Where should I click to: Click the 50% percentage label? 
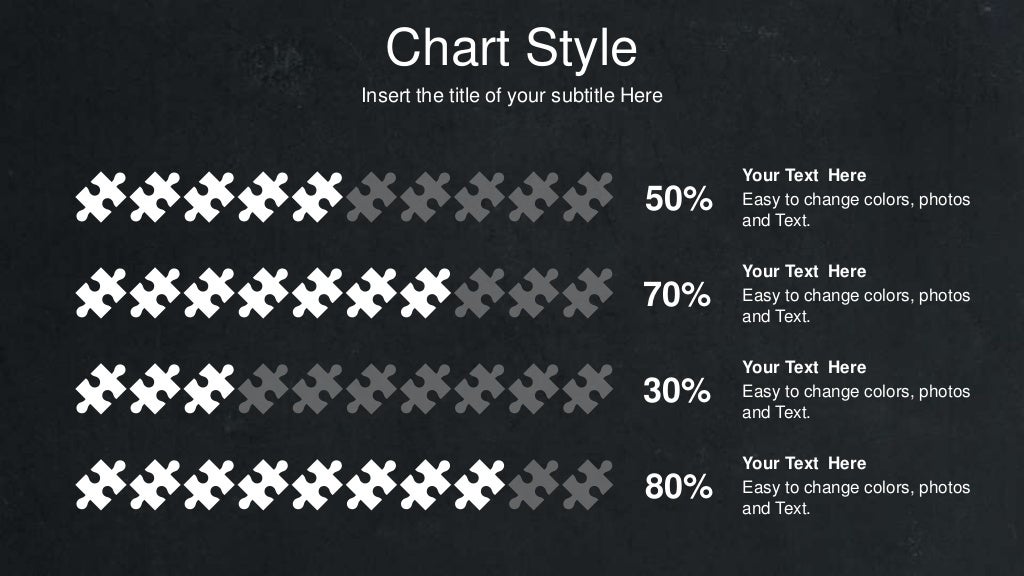(x=679, y=199)
